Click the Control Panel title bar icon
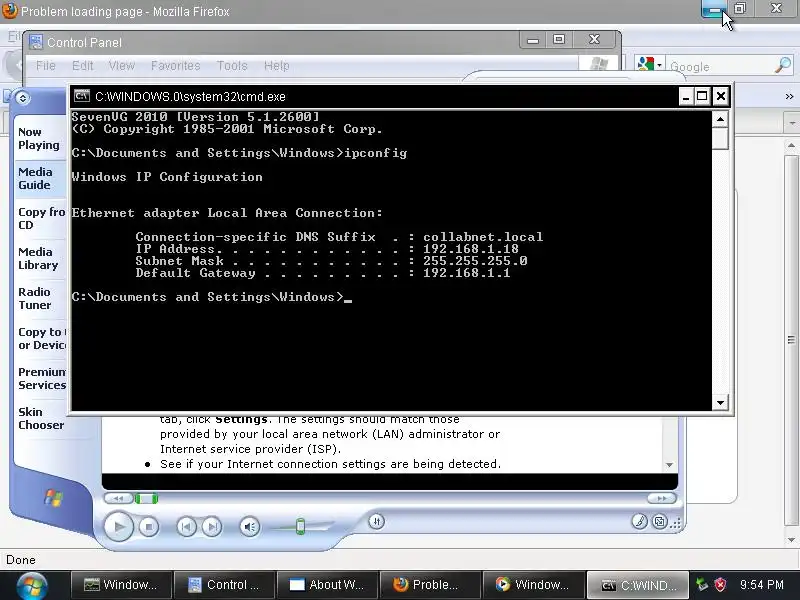The width and height of the screenshot is (800, 600). pyautogui.click(x=36, y=42)
